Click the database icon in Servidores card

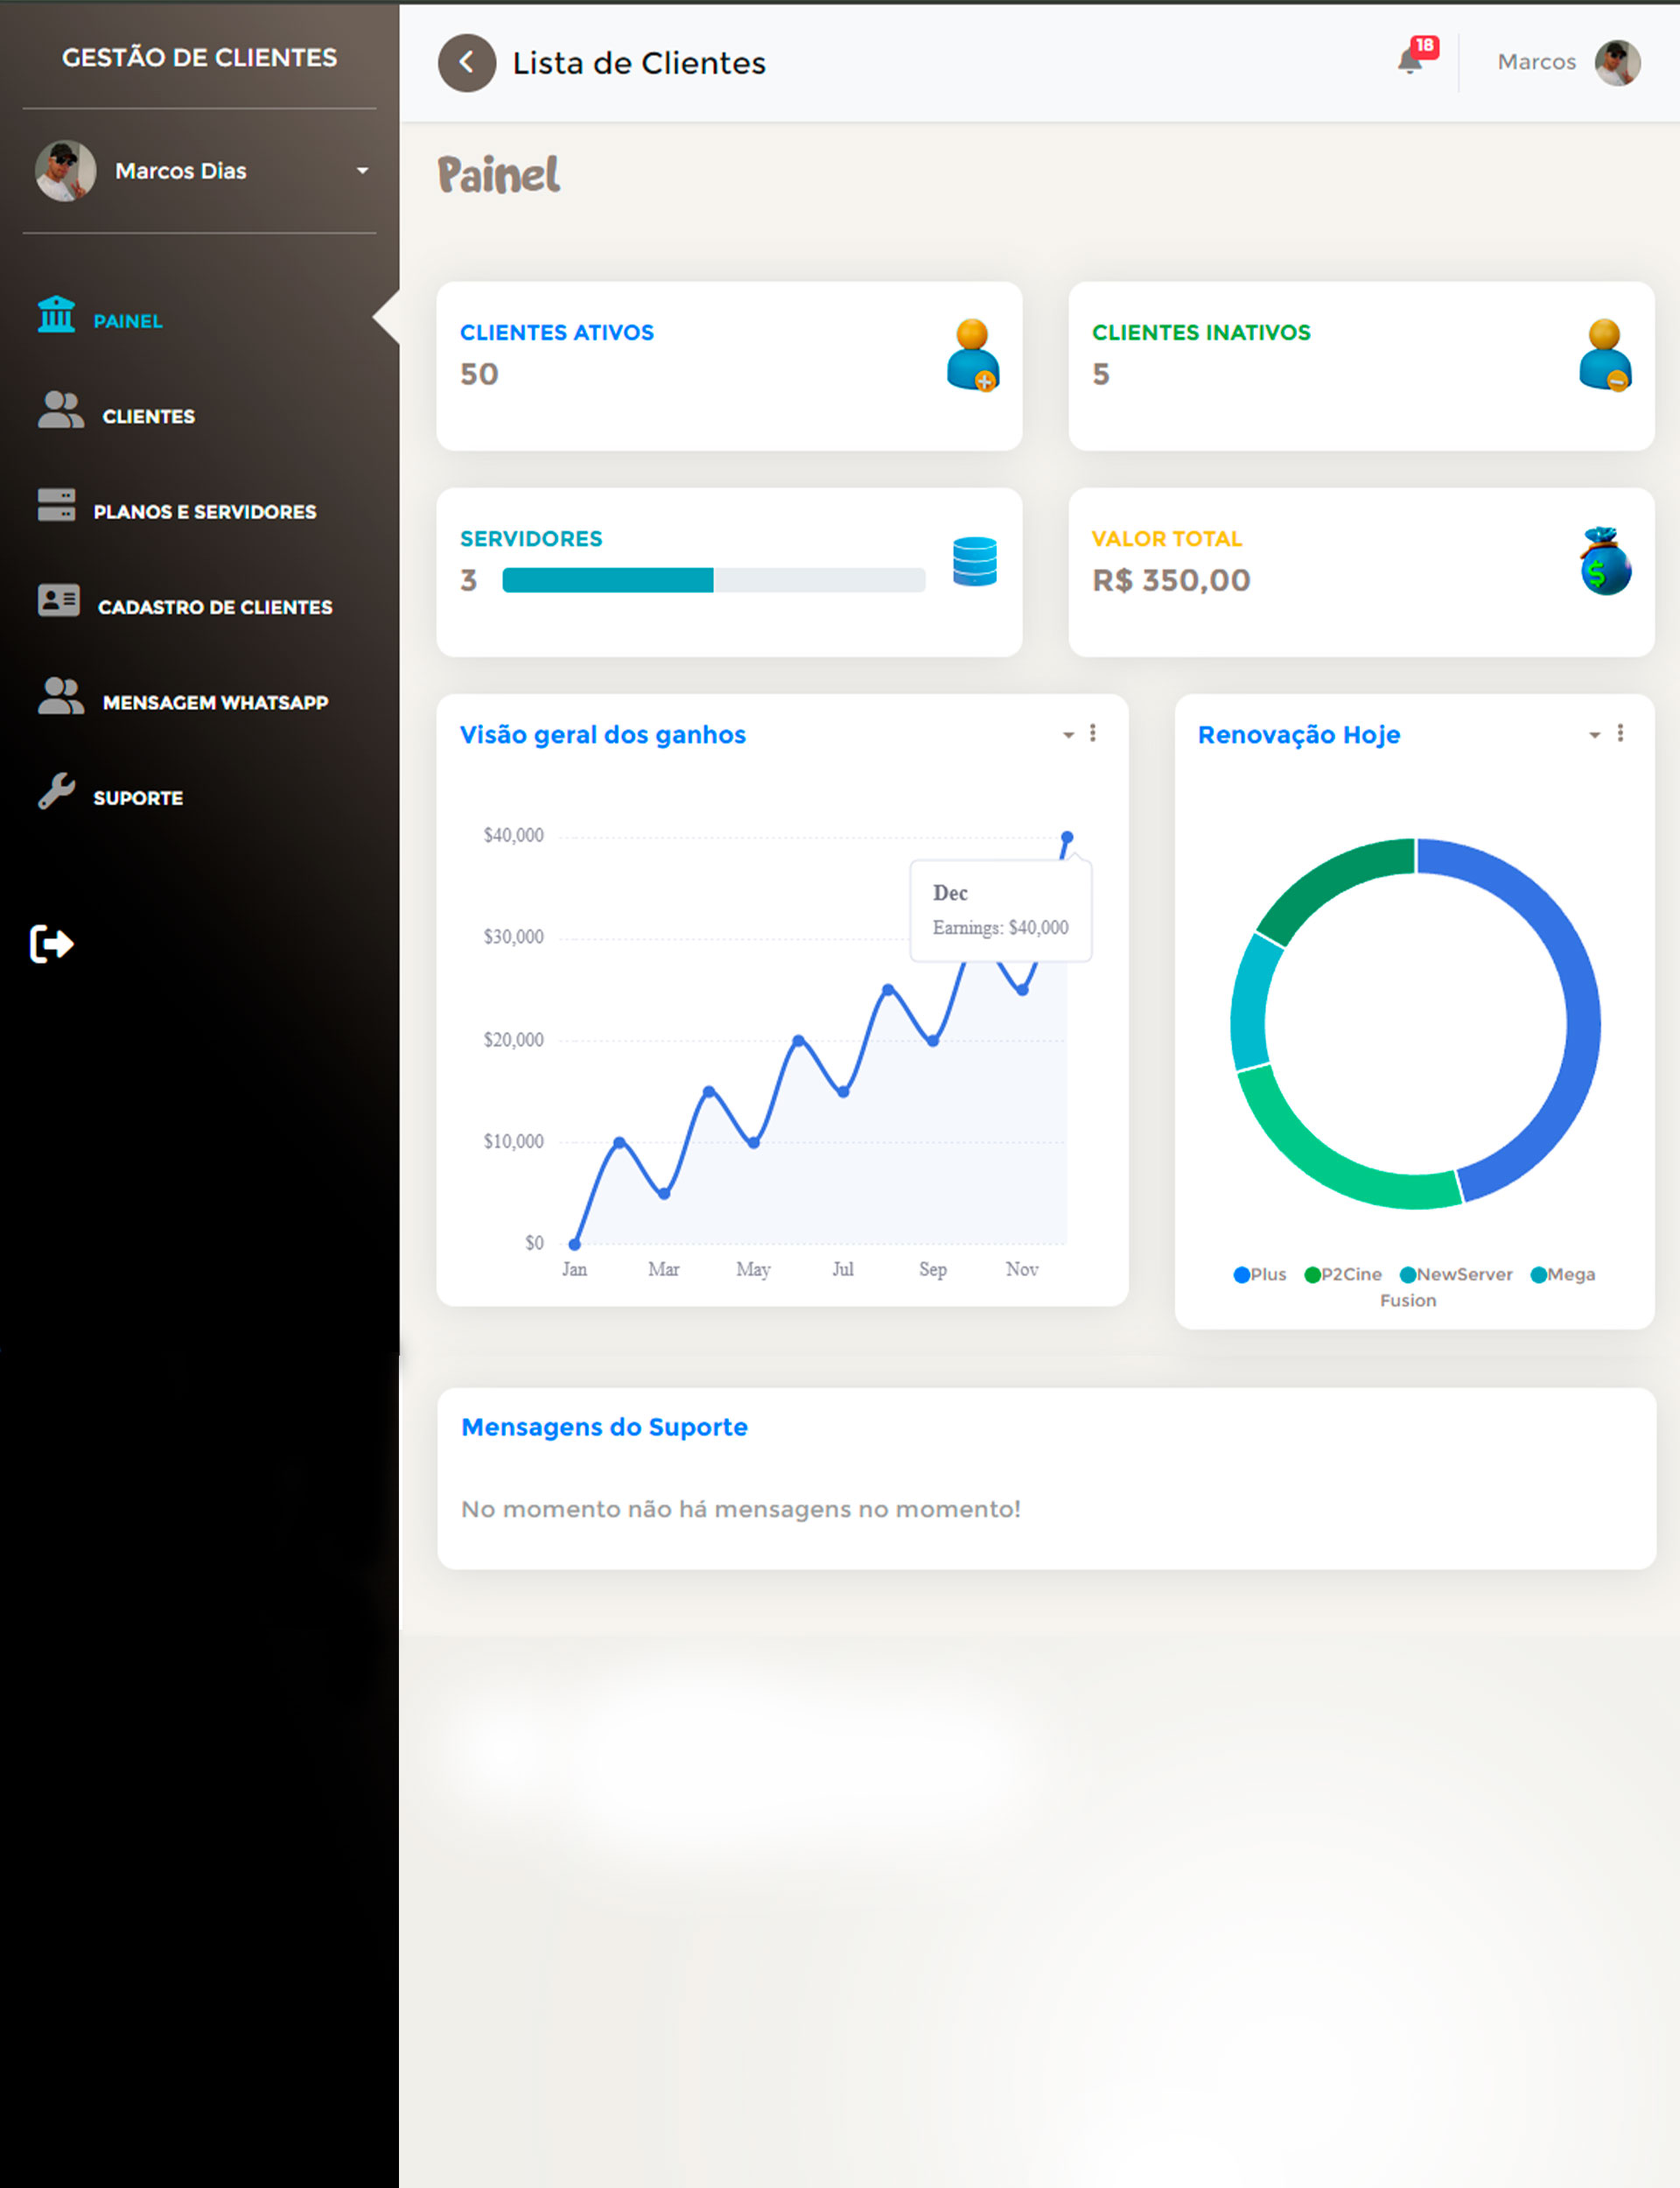point(974,562)
